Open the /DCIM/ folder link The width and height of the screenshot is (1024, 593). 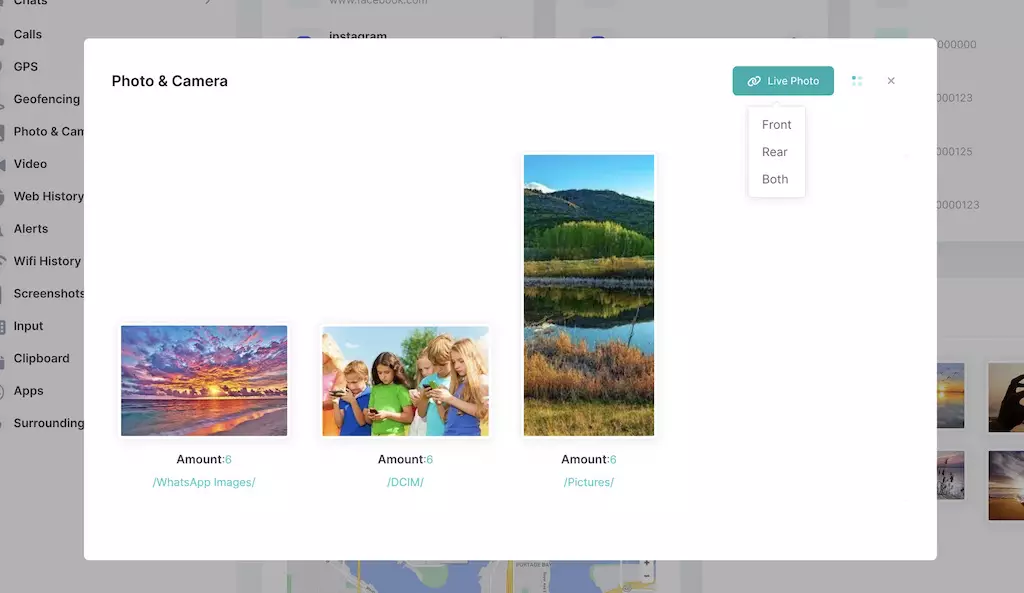point(405,482)
